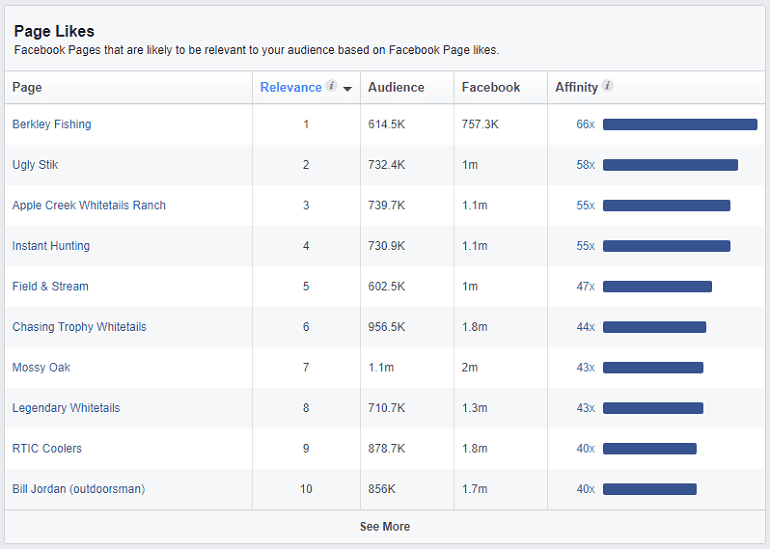The image size is (770, 549).
Task: Click Ugly Stik audience value 732.4K
Action: pyautogui.click(x=386, y=165)
